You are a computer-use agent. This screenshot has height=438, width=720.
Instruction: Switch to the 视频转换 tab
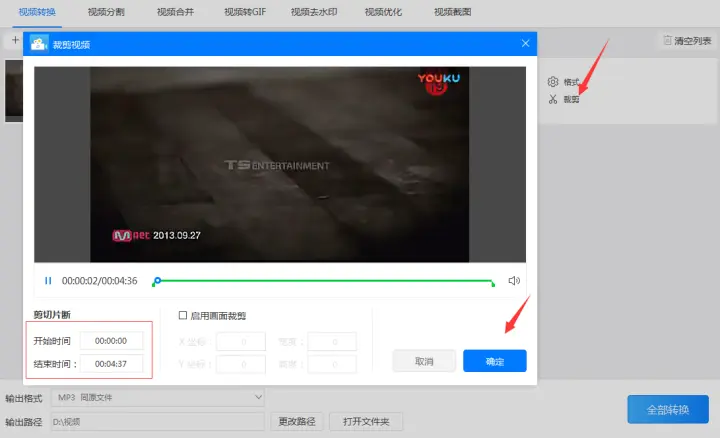[x=37, y=12]
